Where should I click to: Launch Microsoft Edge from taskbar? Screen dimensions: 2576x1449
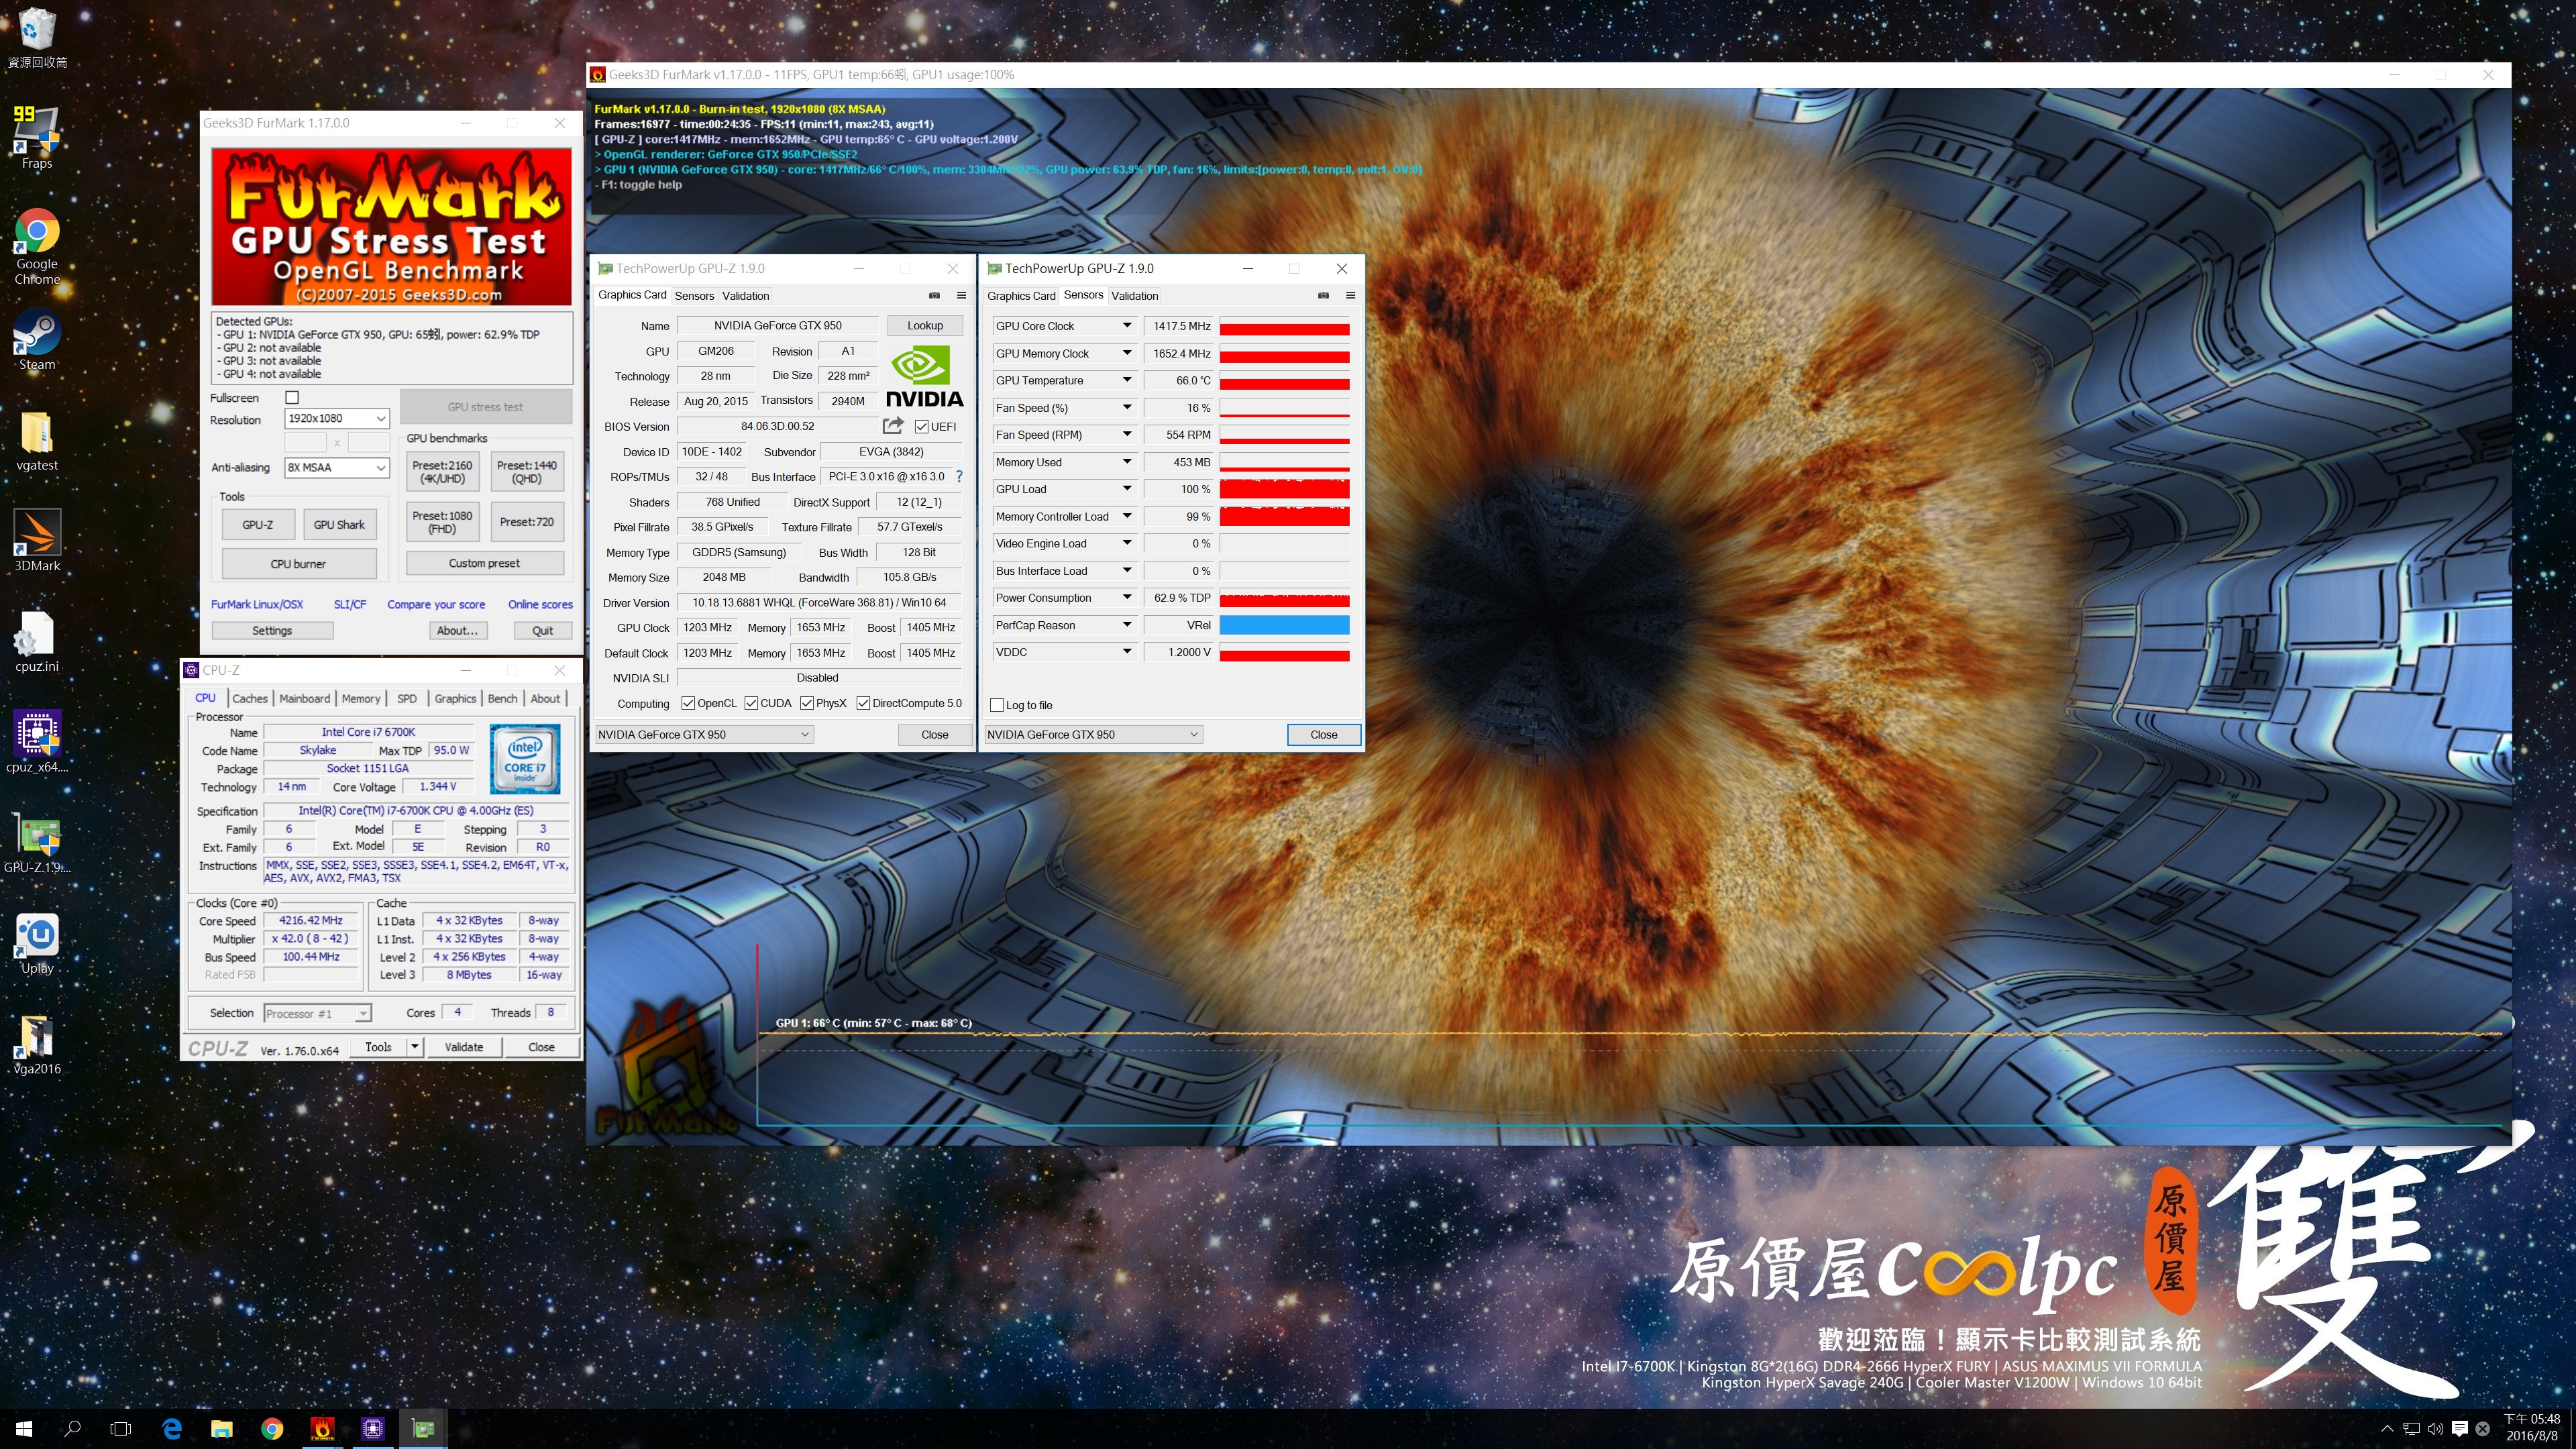(172, 1429)
